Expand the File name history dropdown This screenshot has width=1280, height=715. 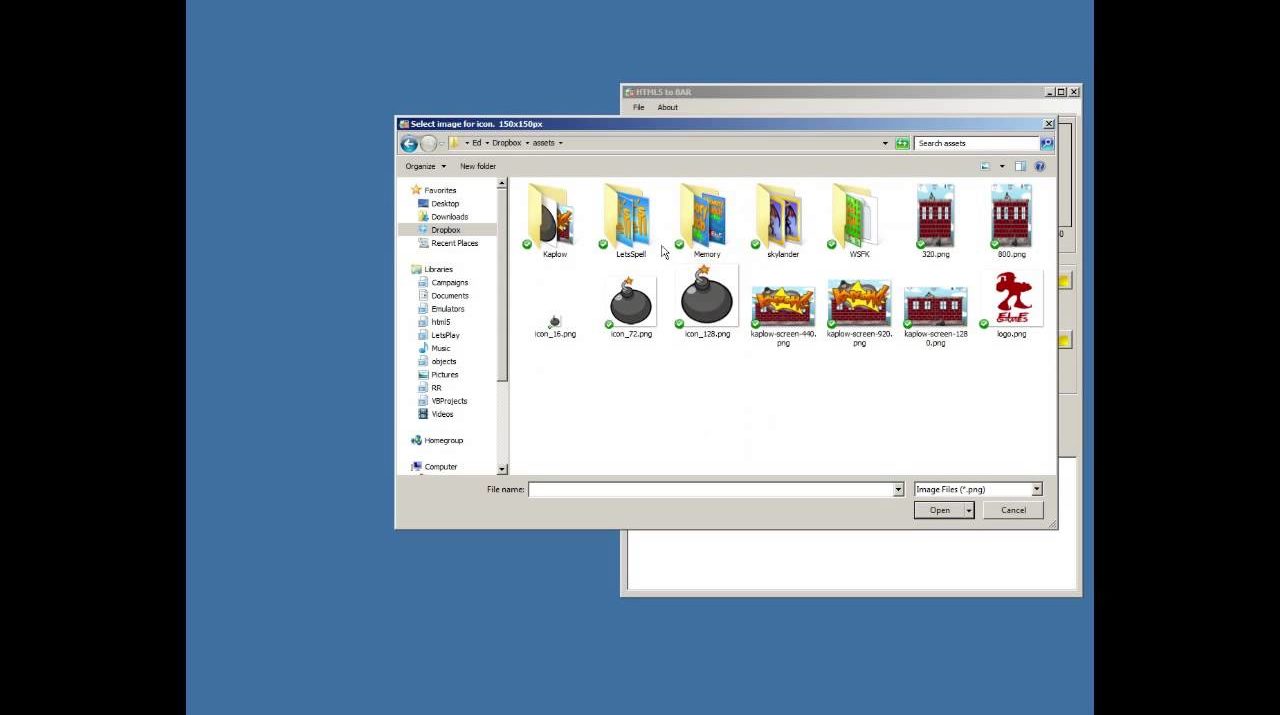(x=898, y=490)
